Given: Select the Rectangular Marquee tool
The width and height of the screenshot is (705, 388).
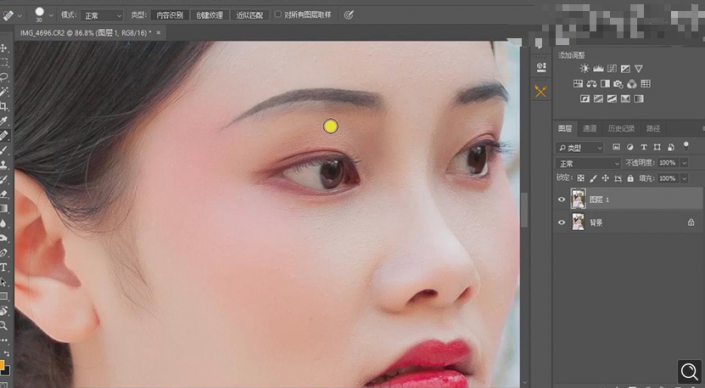Looking at the screenshot, I should click(4, 62).
